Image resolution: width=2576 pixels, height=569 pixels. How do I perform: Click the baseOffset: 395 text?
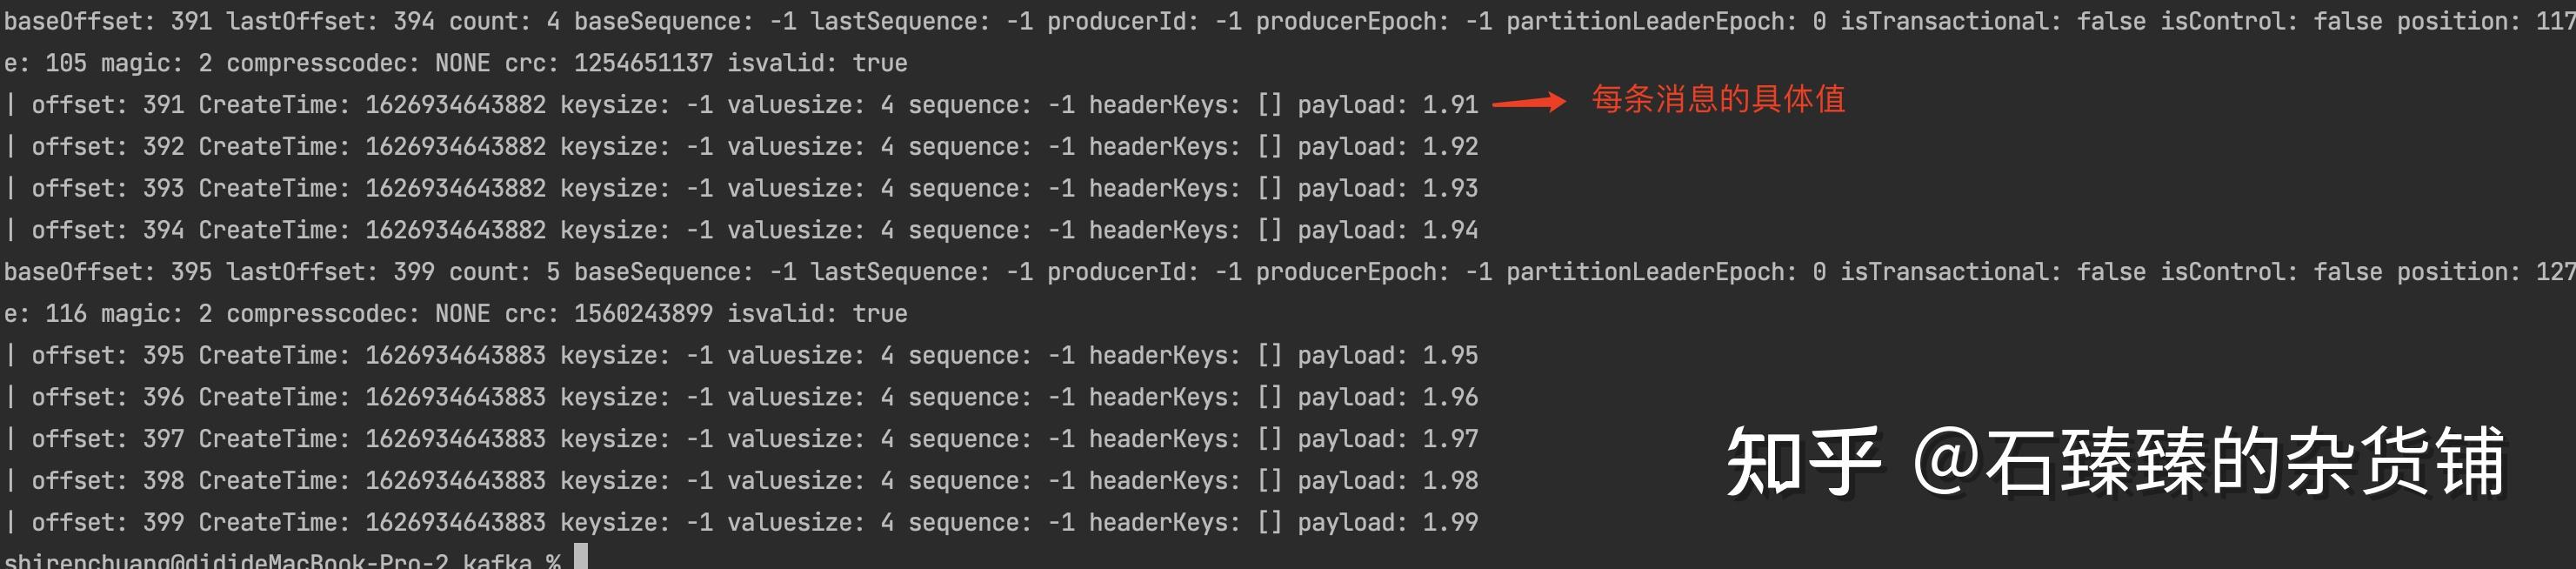[108, 272]
